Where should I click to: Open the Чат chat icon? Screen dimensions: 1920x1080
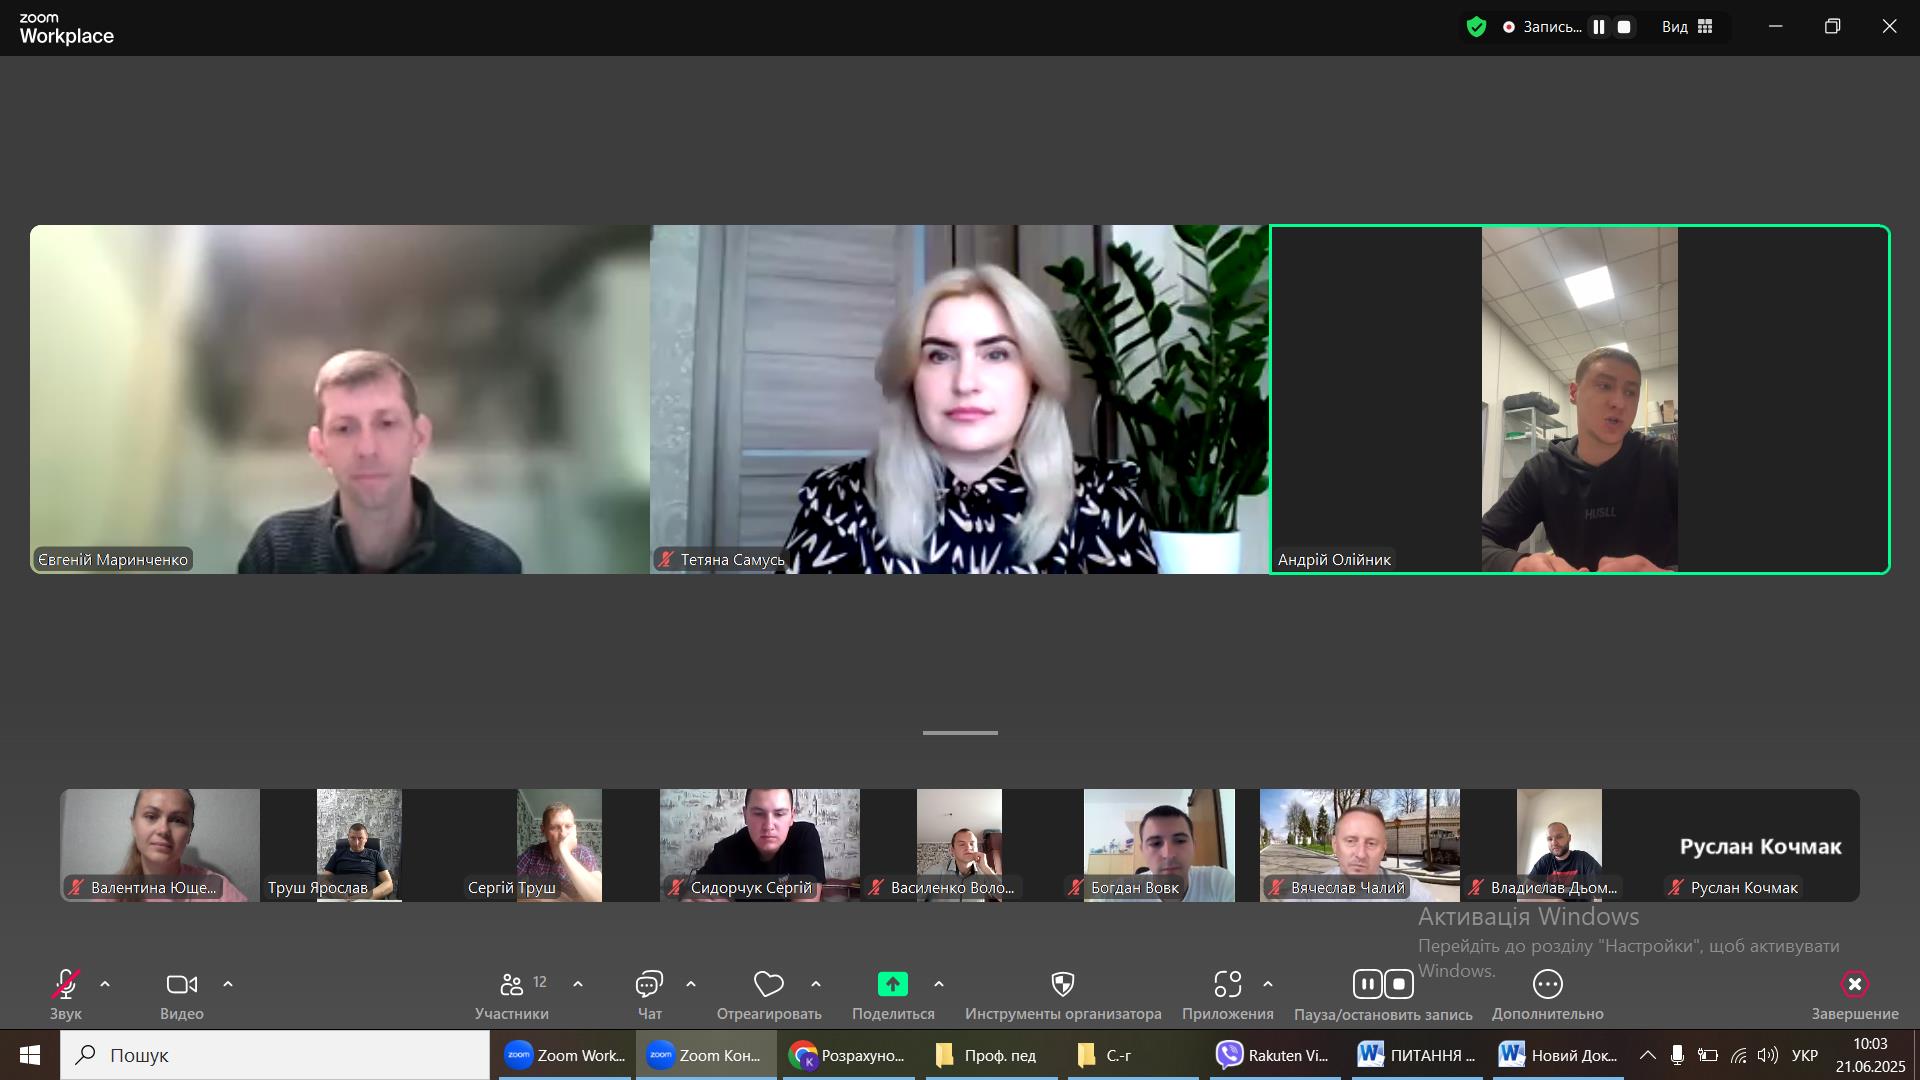click(649, 985)
